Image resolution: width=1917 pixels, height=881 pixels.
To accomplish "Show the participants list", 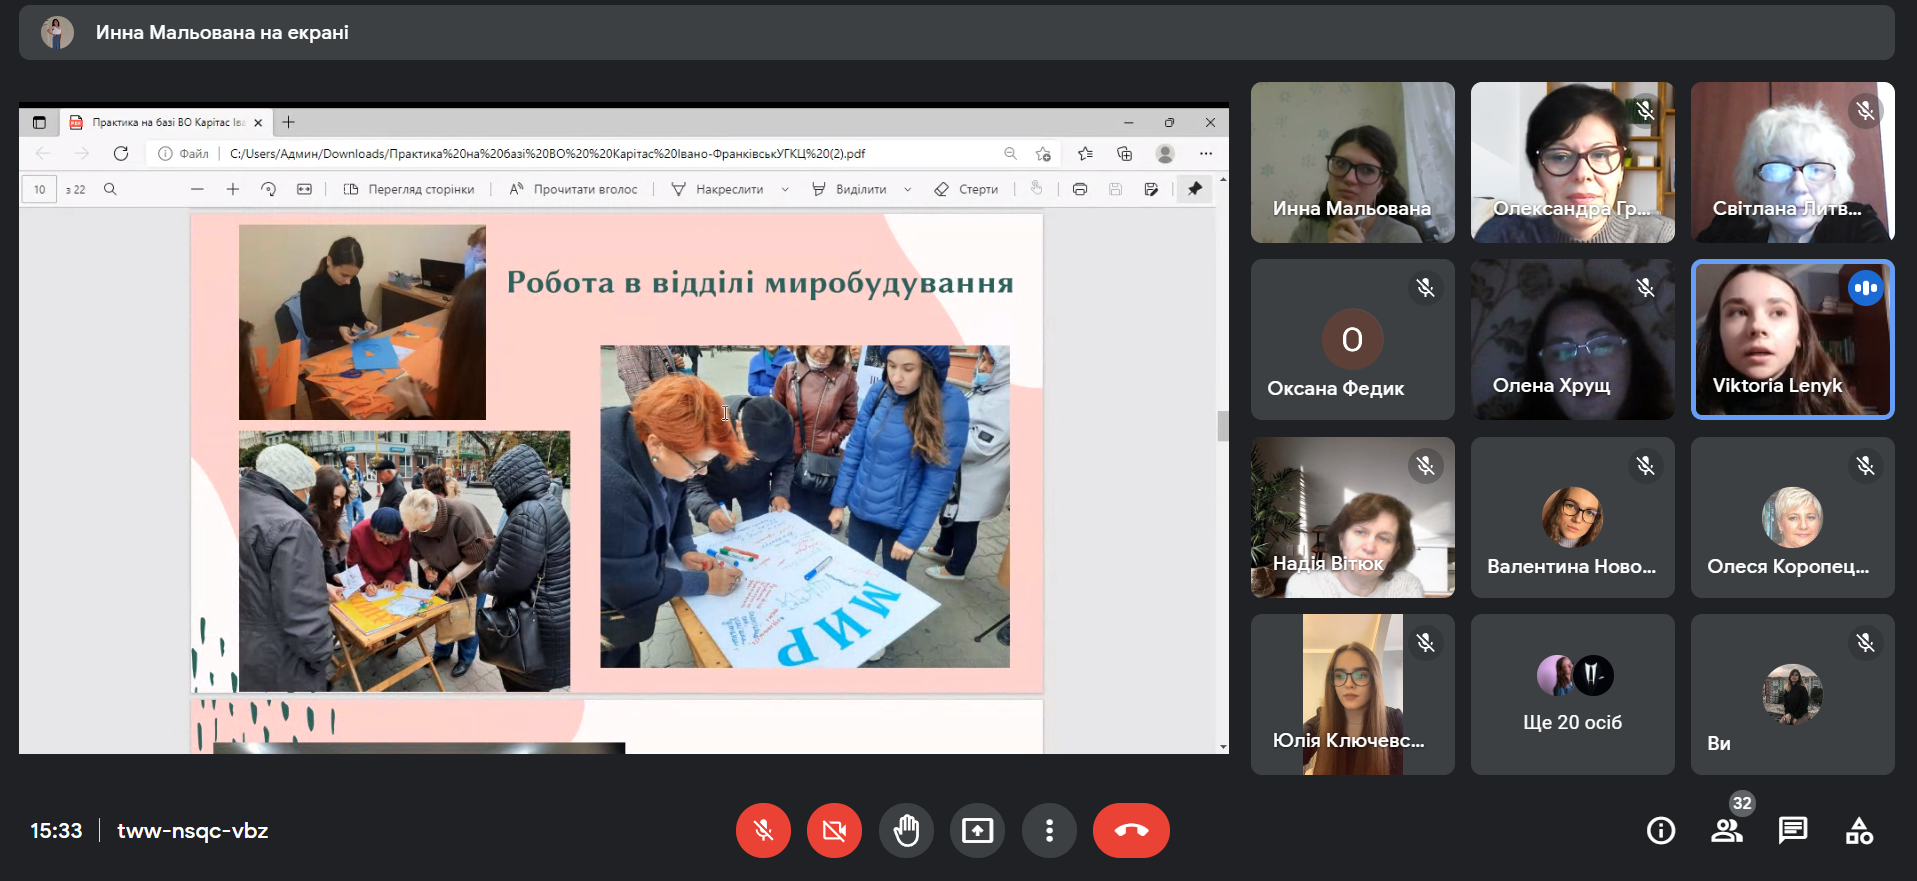I will tap(1726, 830).
